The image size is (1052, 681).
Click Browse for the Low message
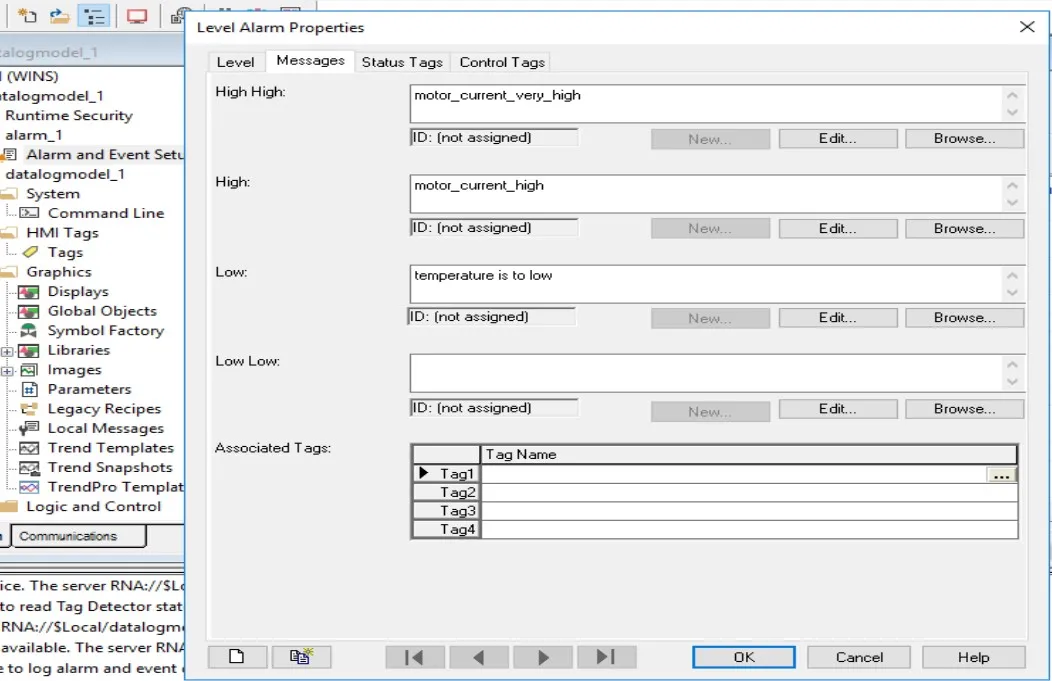(965, 318)
